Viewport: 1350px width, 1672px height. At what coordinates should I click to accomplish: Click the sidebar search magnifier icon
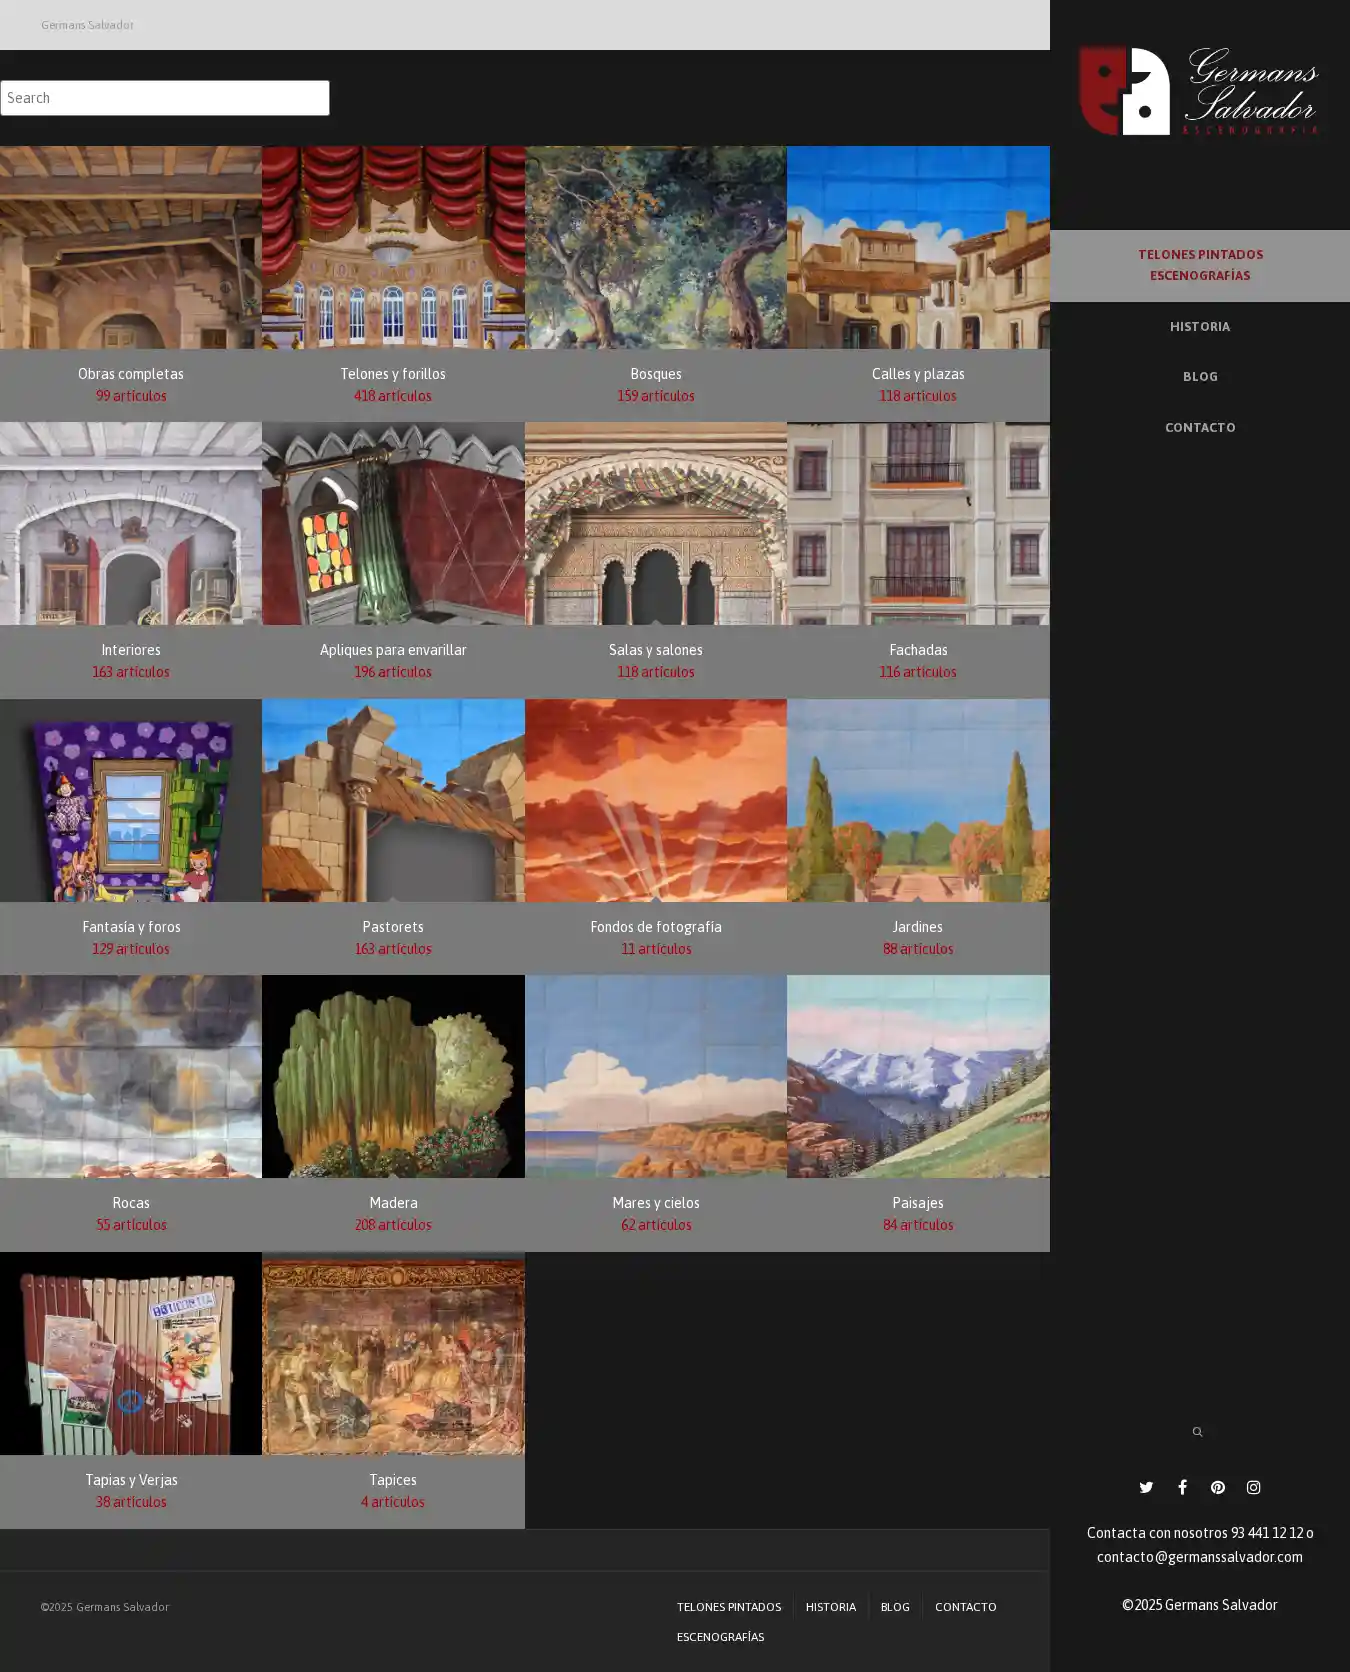tap(1197, 1432)
